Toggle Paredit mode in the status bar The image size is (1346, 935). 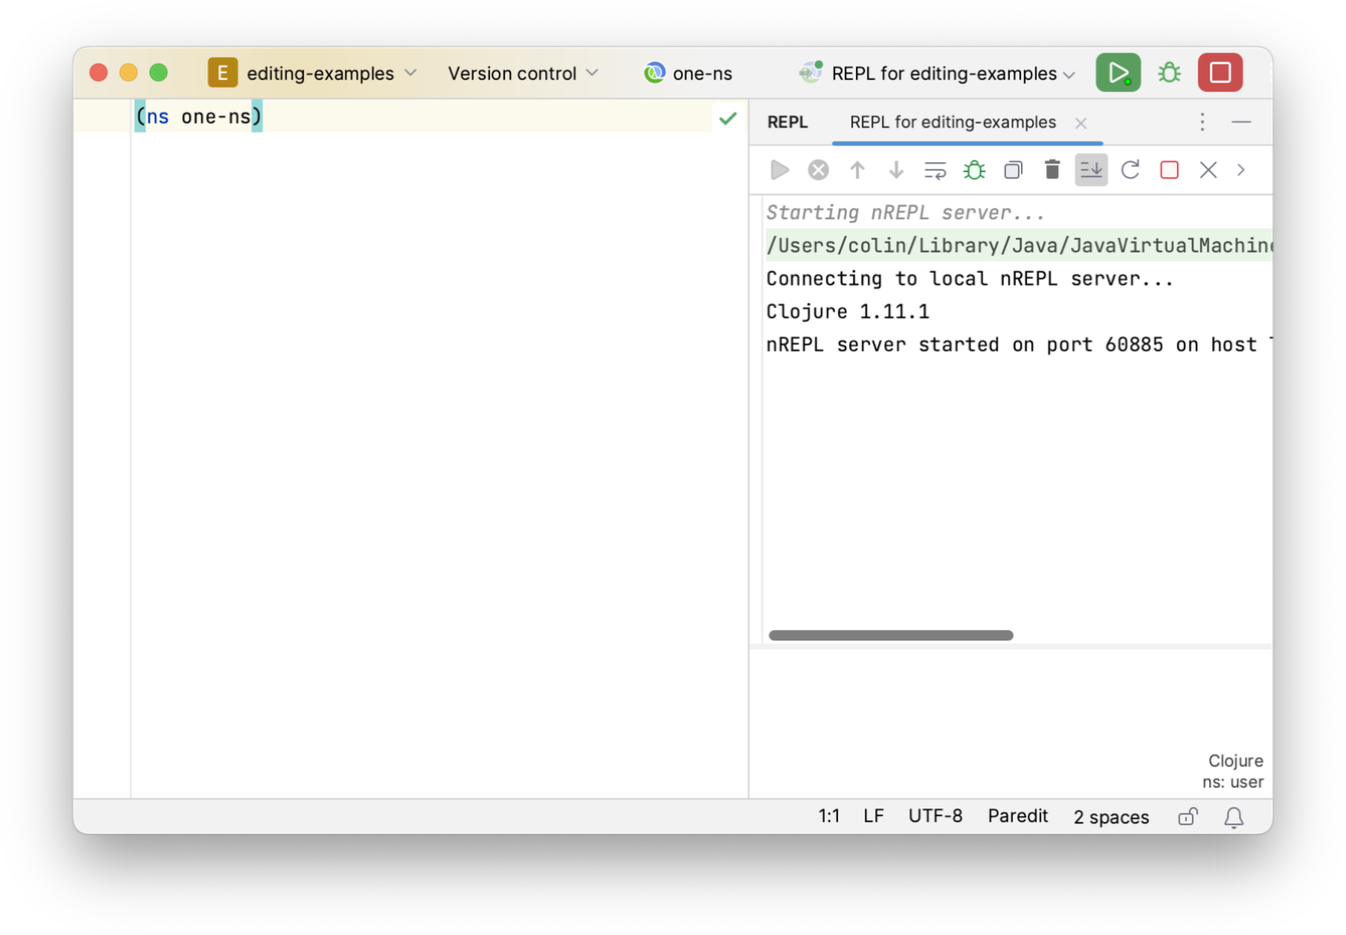click(1017, 816)
